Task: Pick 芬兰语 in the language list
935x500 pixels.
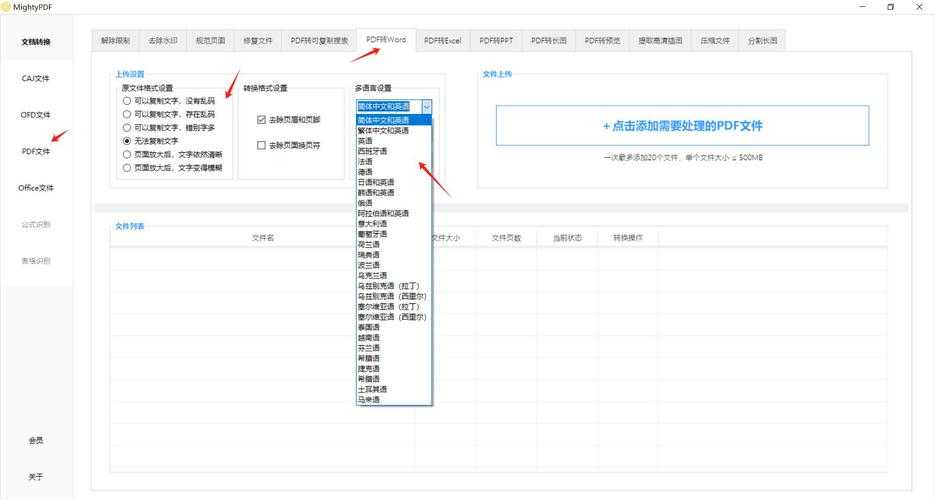Action: (x=394, y=347)
